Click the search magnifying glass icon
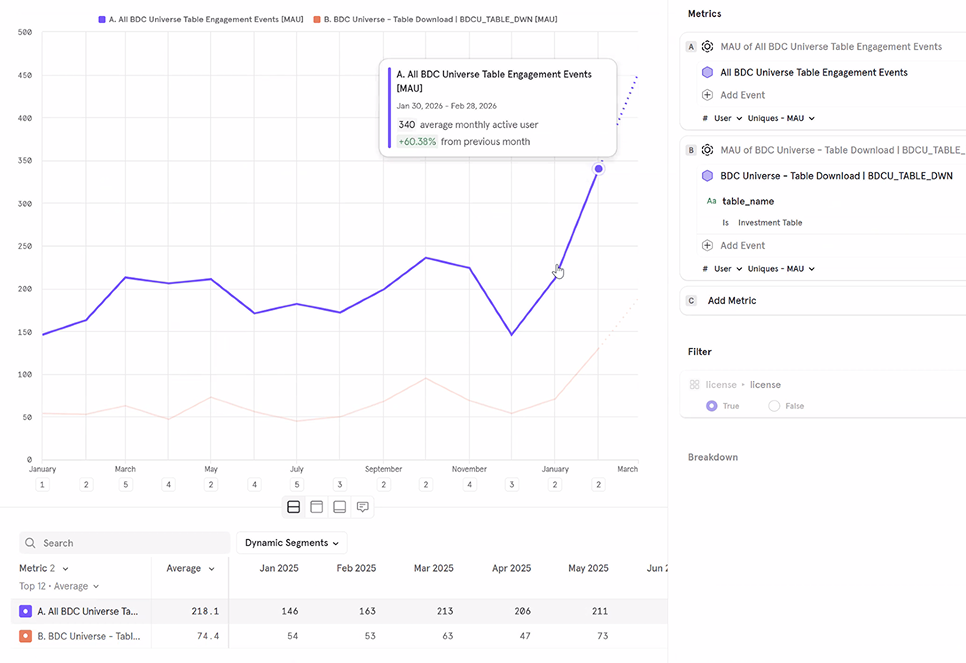This screenshot has height=663, width=966. click(30, 541)
